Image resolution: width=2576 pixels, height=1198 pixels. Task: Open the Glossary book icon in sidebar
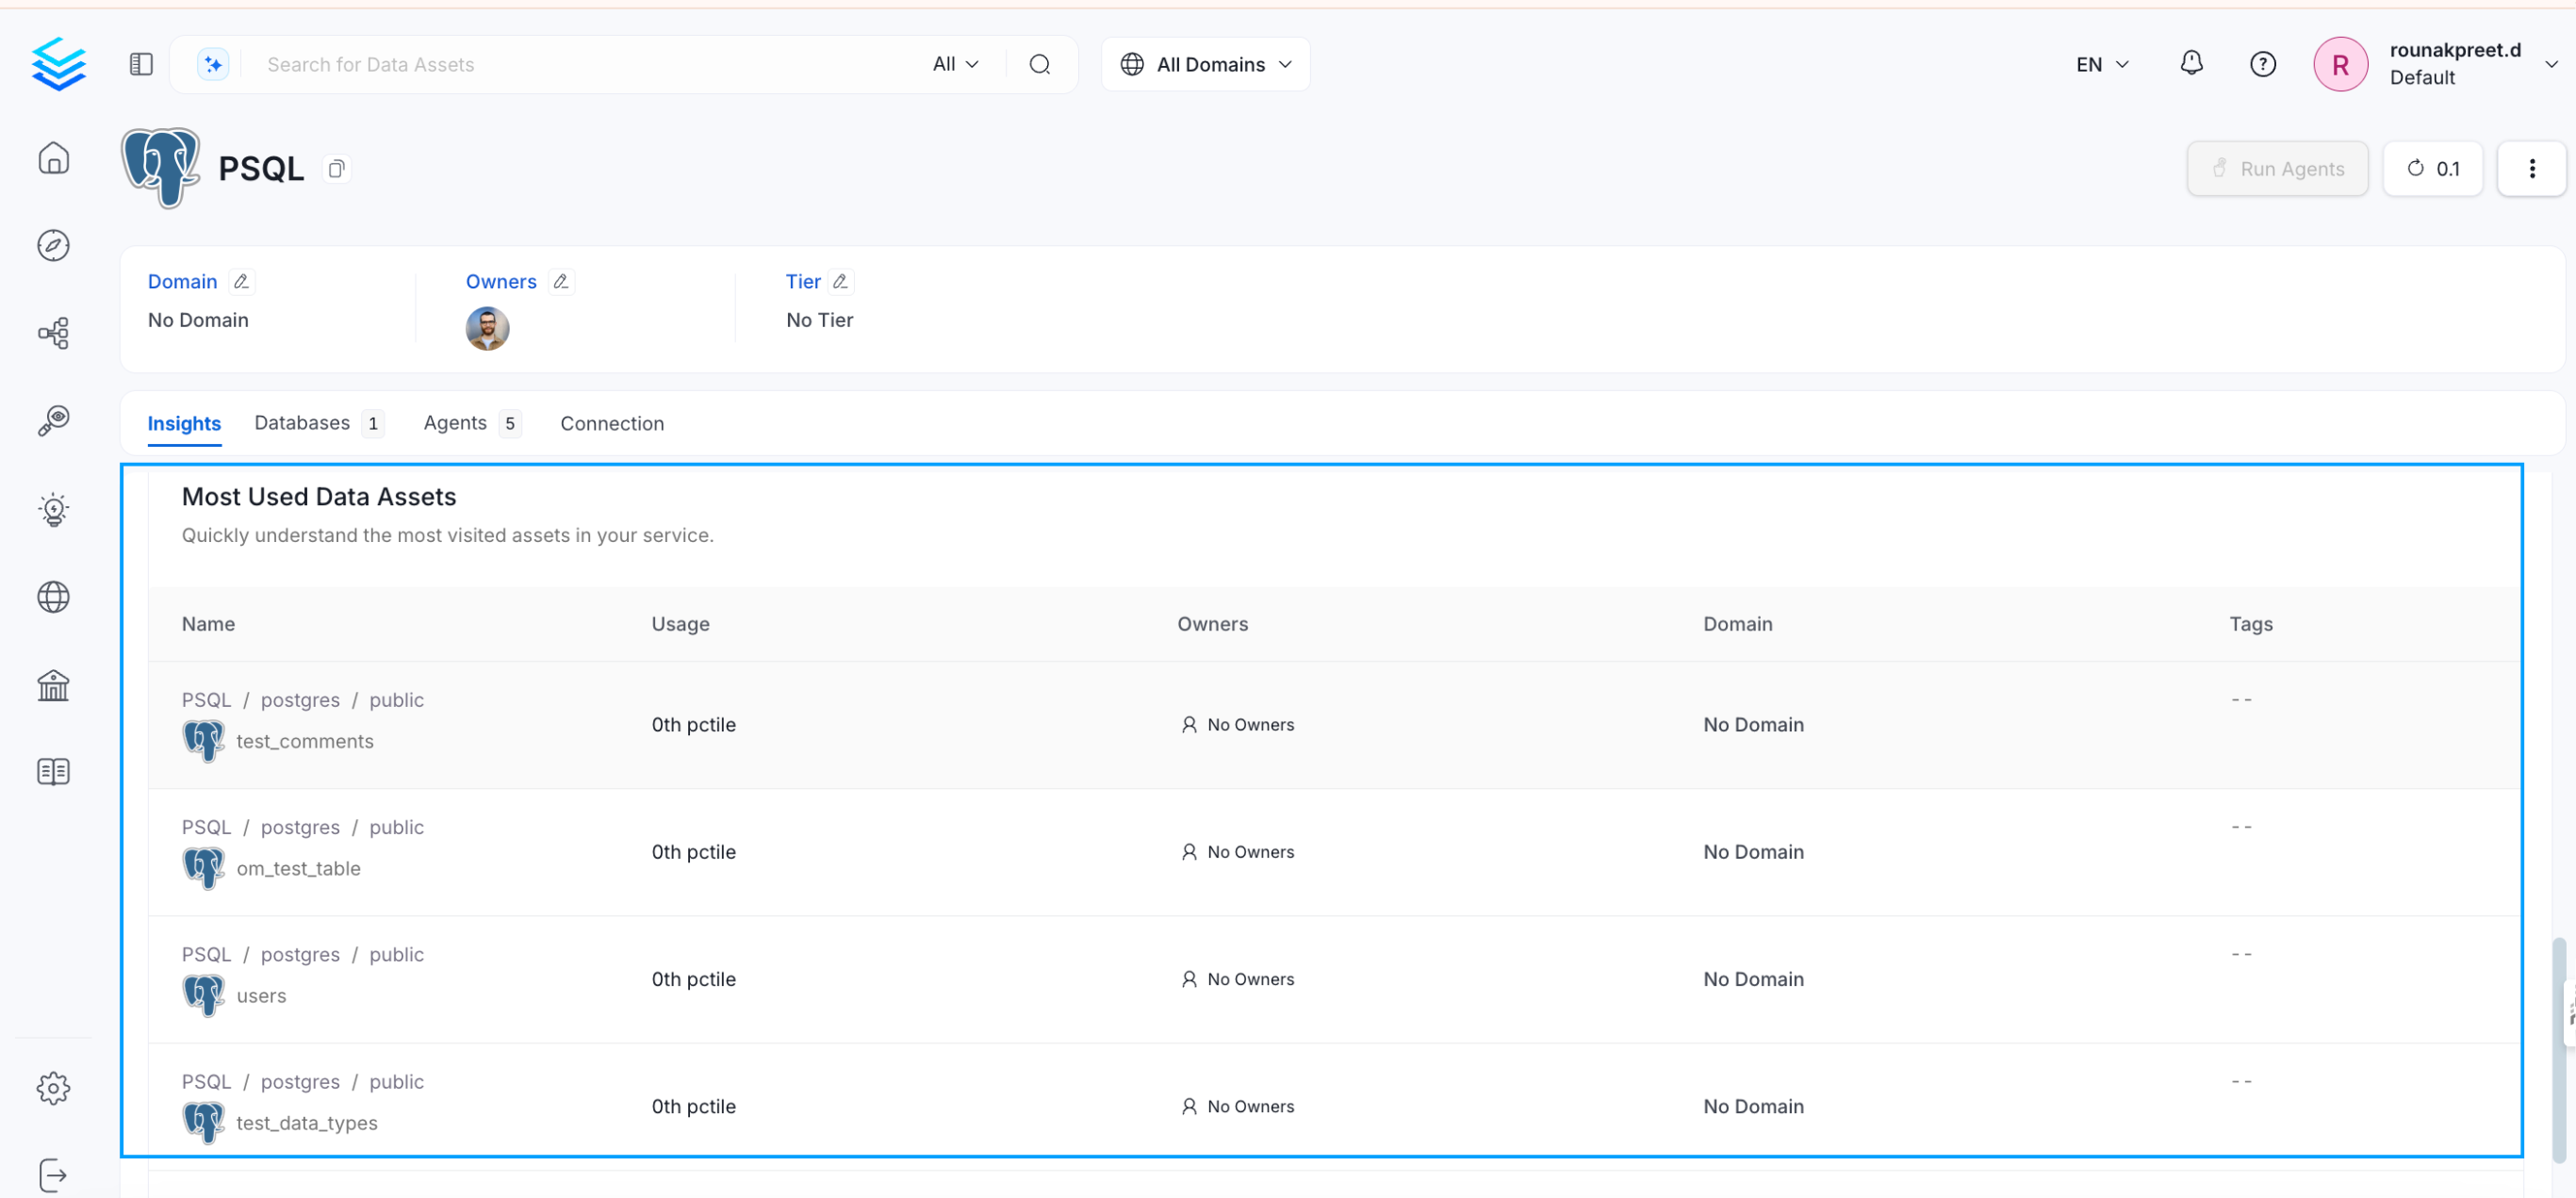[x=53, y=771]
